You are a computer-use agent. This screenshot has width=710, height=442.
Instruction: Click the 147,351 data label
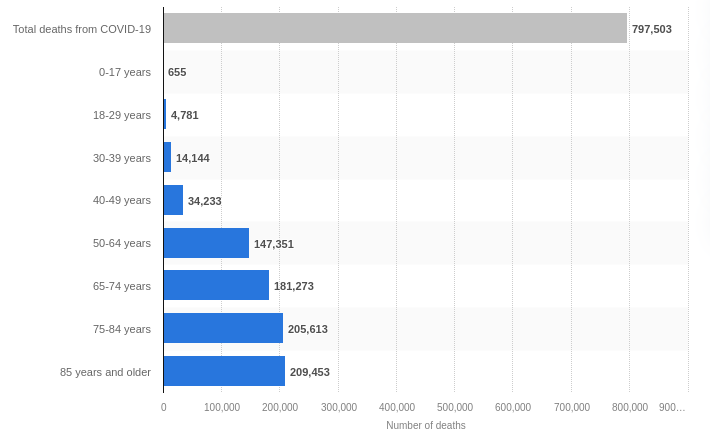[x=273, y=244]
